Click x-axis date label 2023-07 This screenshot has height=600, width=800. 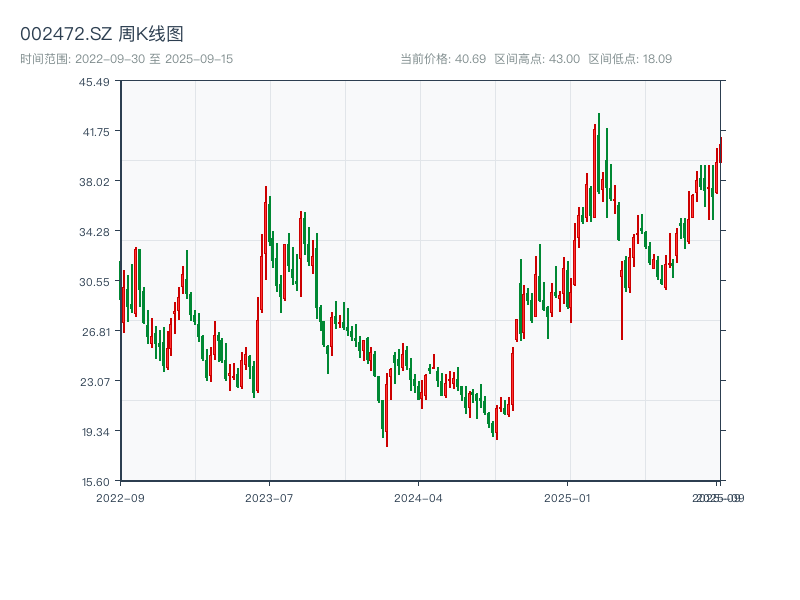click(x=269, y=498)
